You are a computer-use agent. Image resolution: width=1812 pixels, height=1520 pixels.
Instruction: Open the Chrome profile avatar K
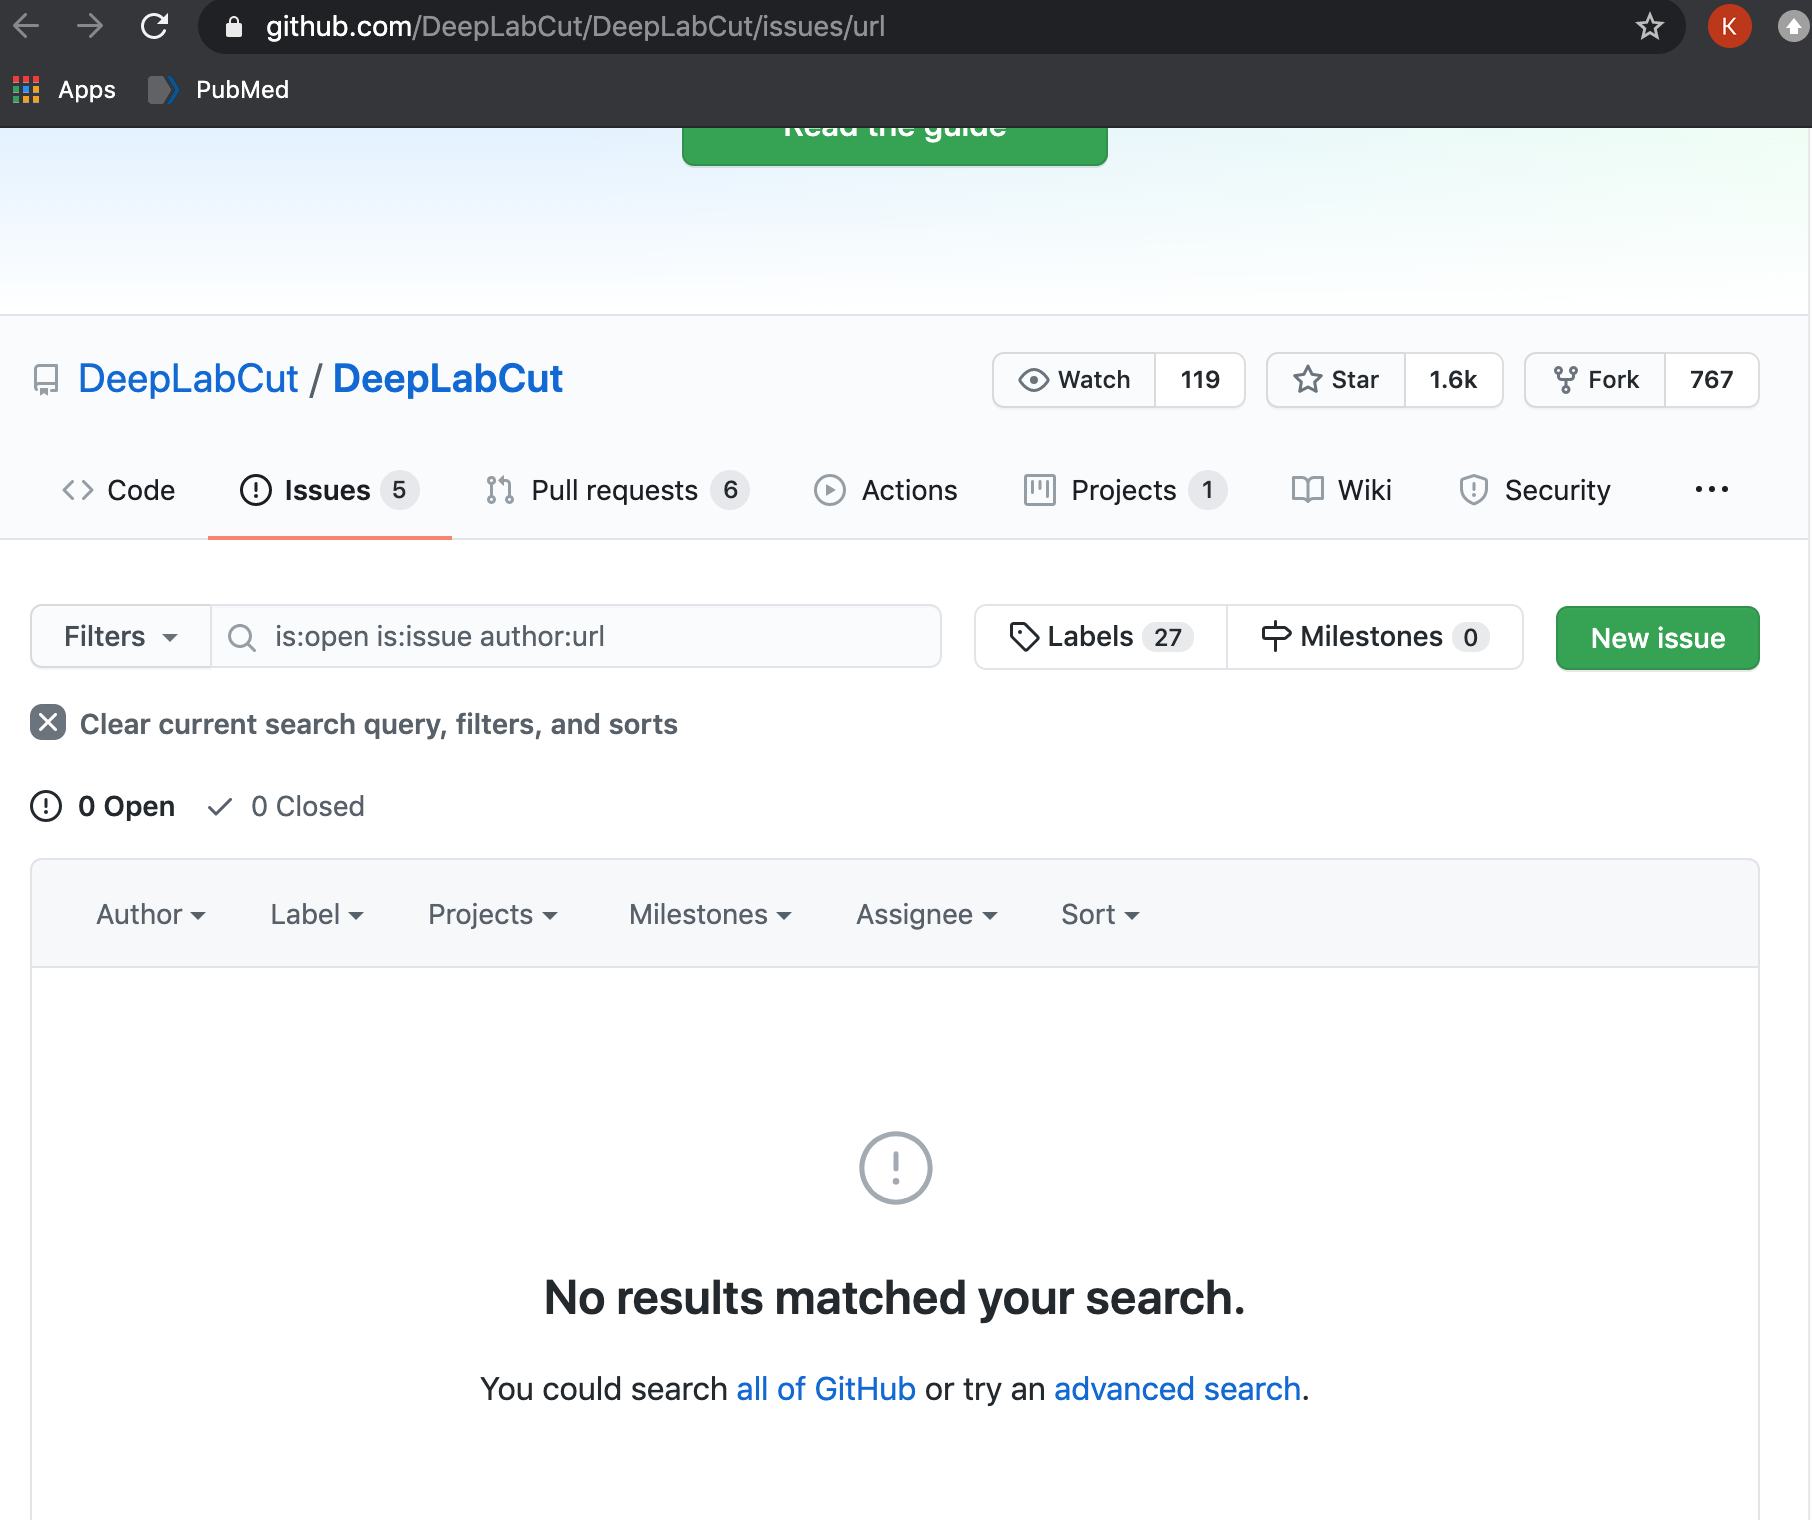[x=1729, y=26]
